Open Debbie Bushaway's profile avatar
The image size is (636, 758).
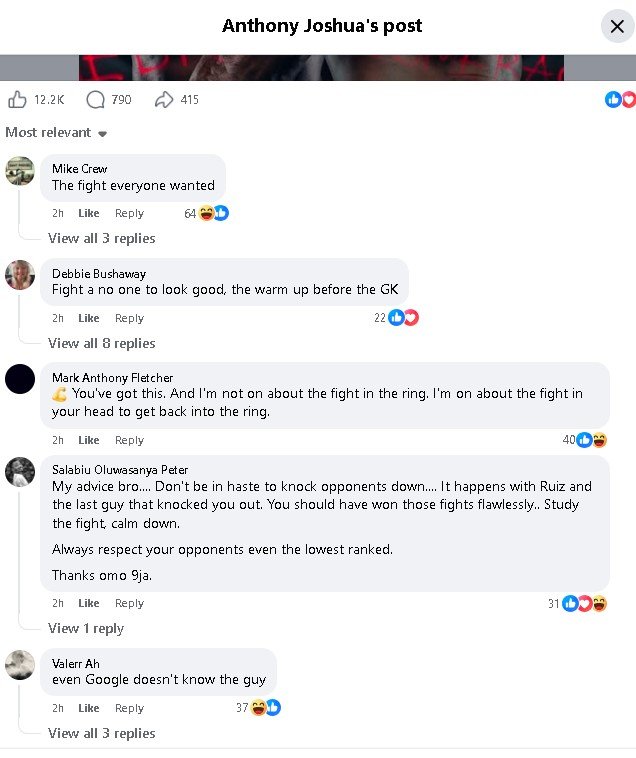tap(20, 275)
